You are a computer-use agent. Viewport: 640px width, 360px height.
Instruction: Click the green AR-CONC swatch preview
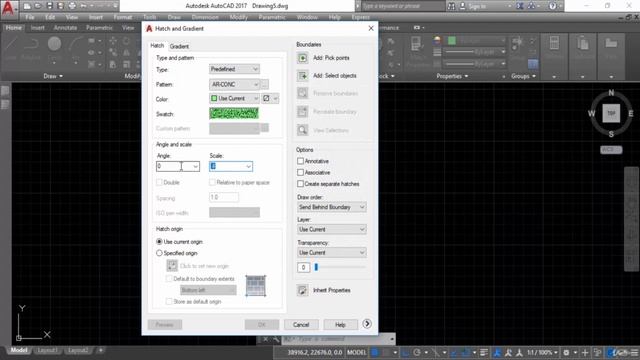pos(234,113)
